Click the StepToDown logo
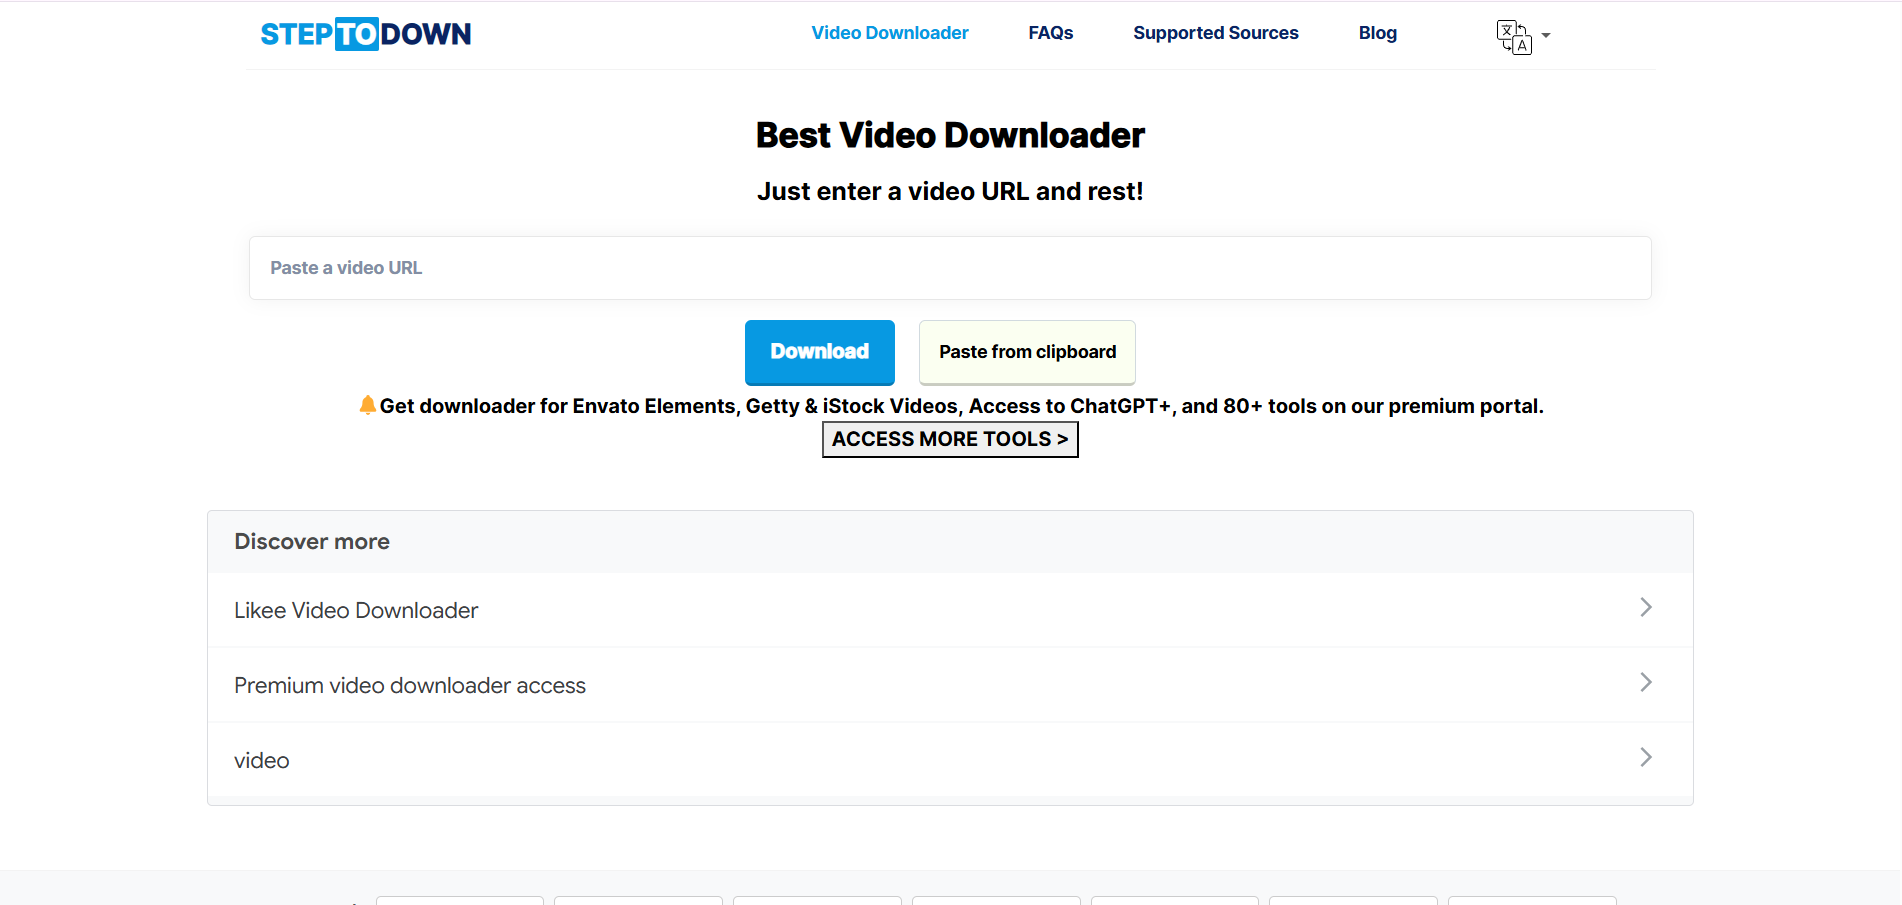 click(365, 33)
